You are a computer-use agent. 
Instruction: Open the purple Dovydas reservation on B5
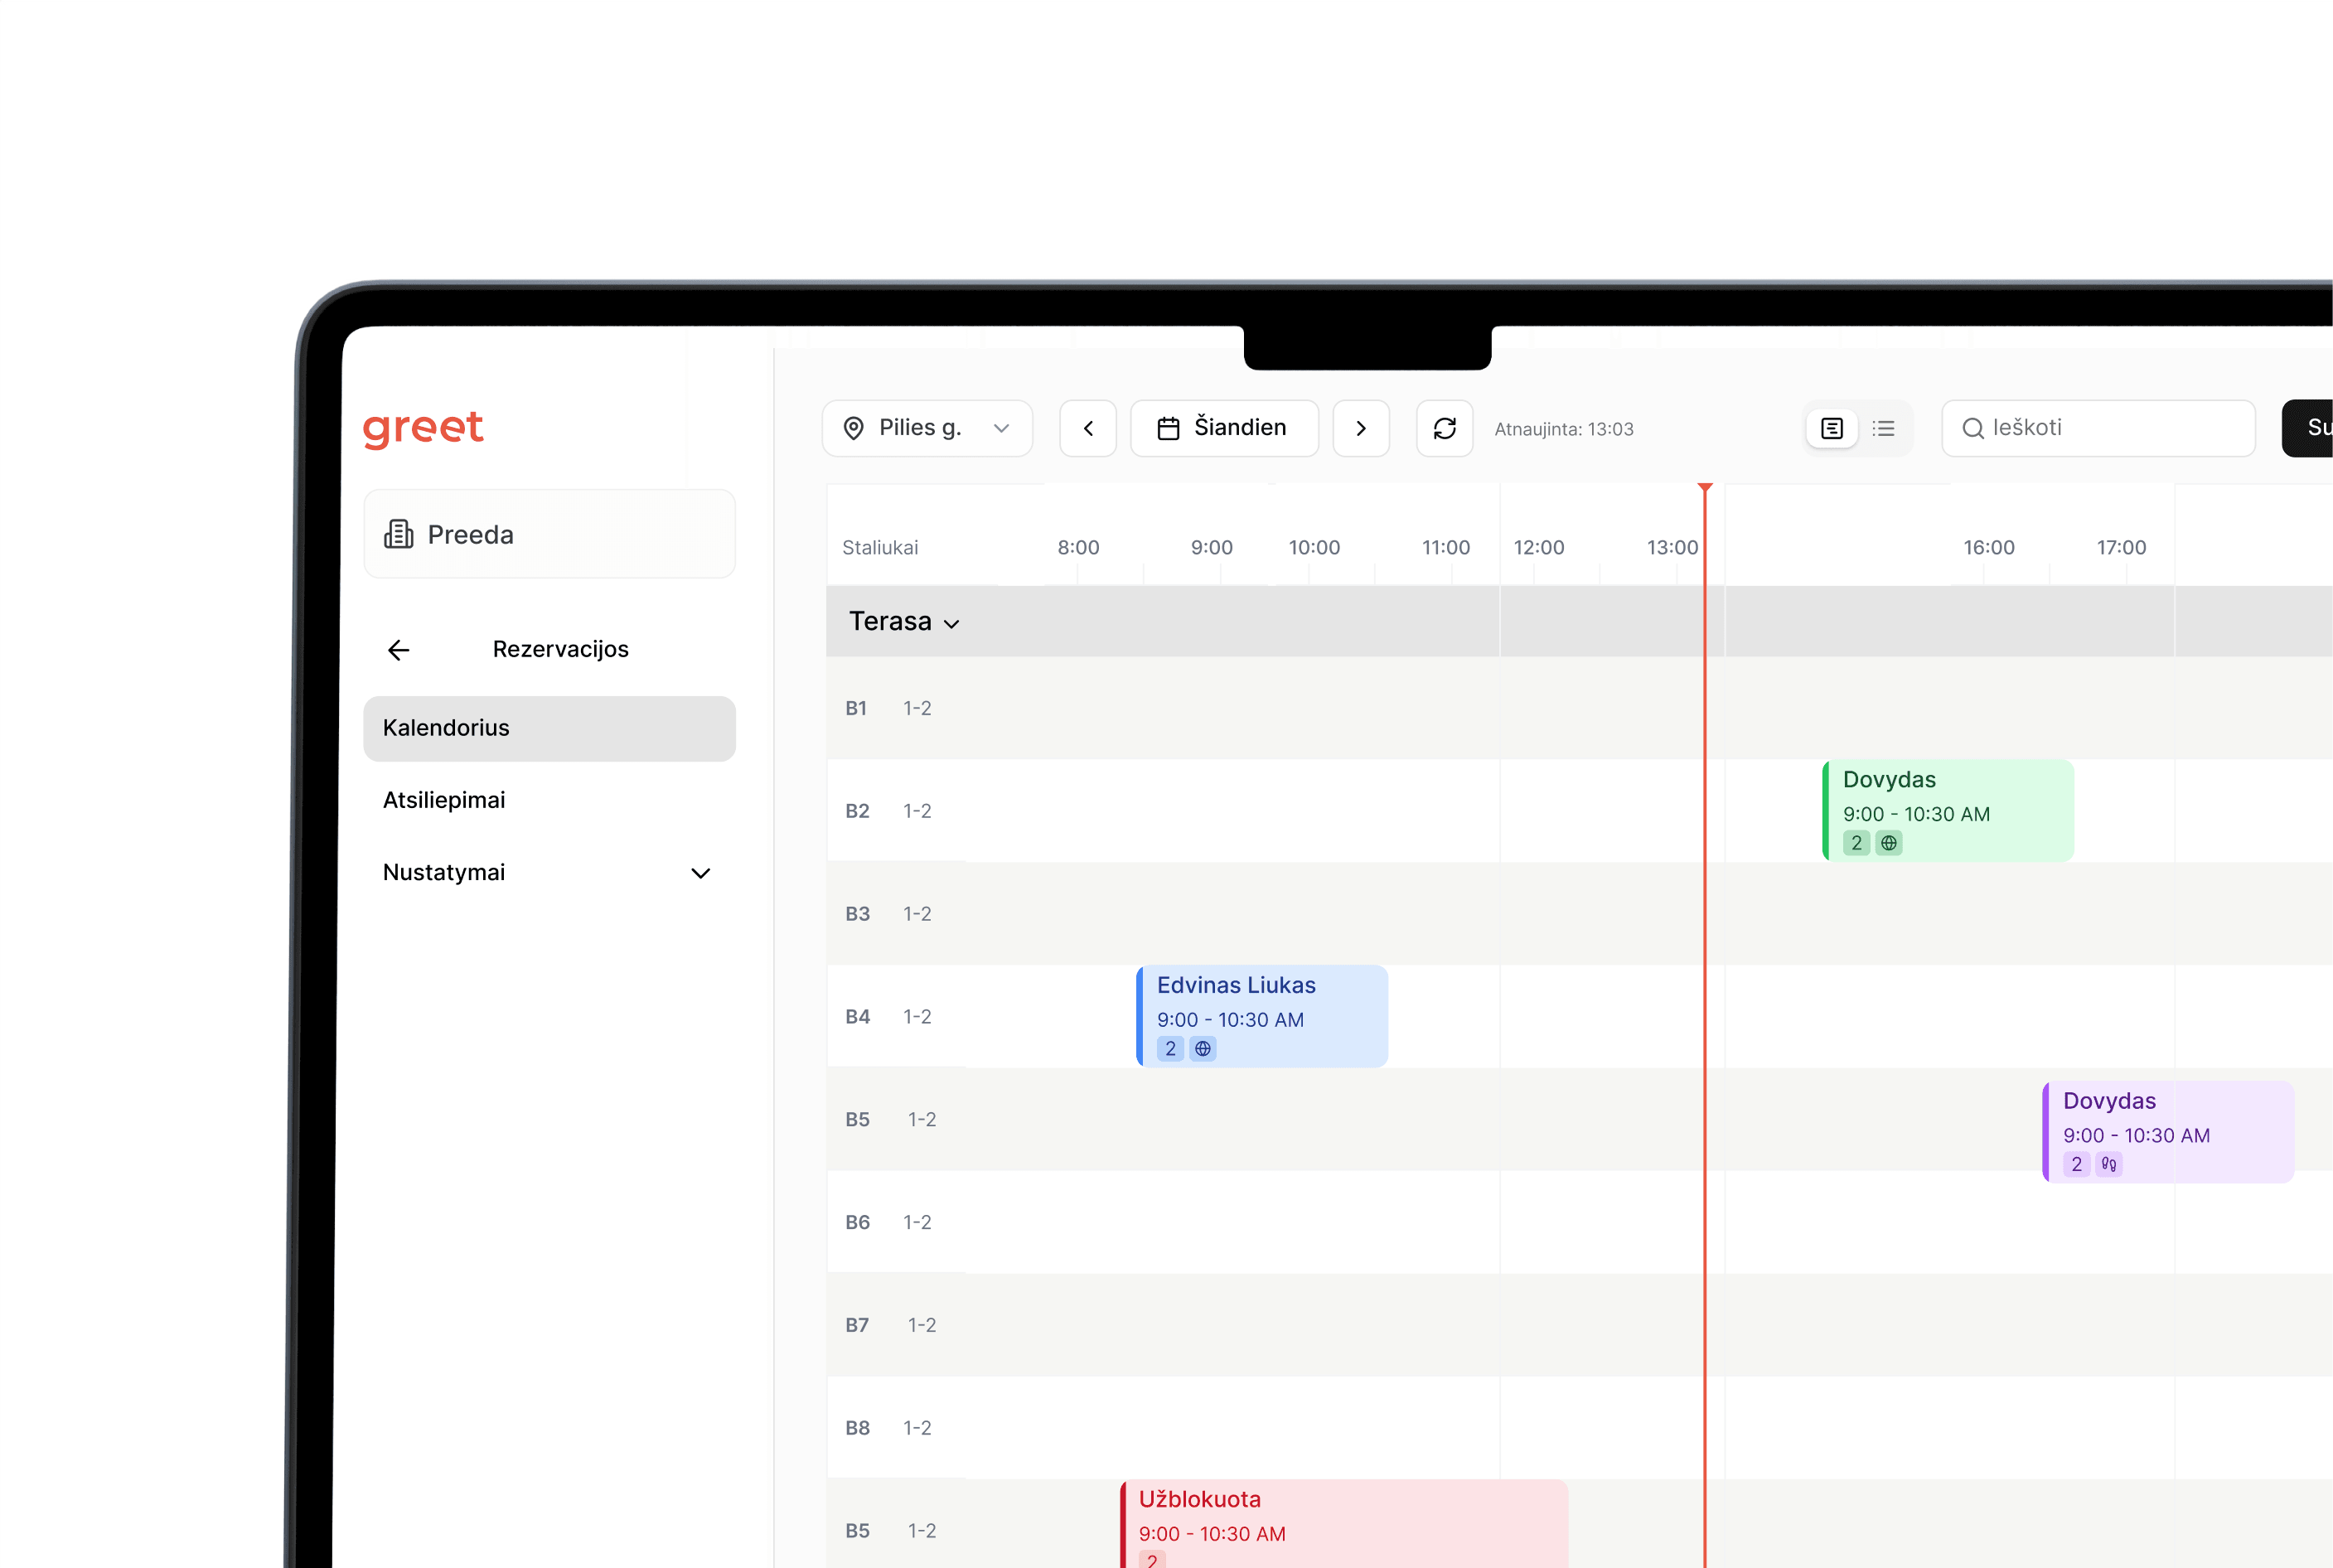click(2168, 1132)
